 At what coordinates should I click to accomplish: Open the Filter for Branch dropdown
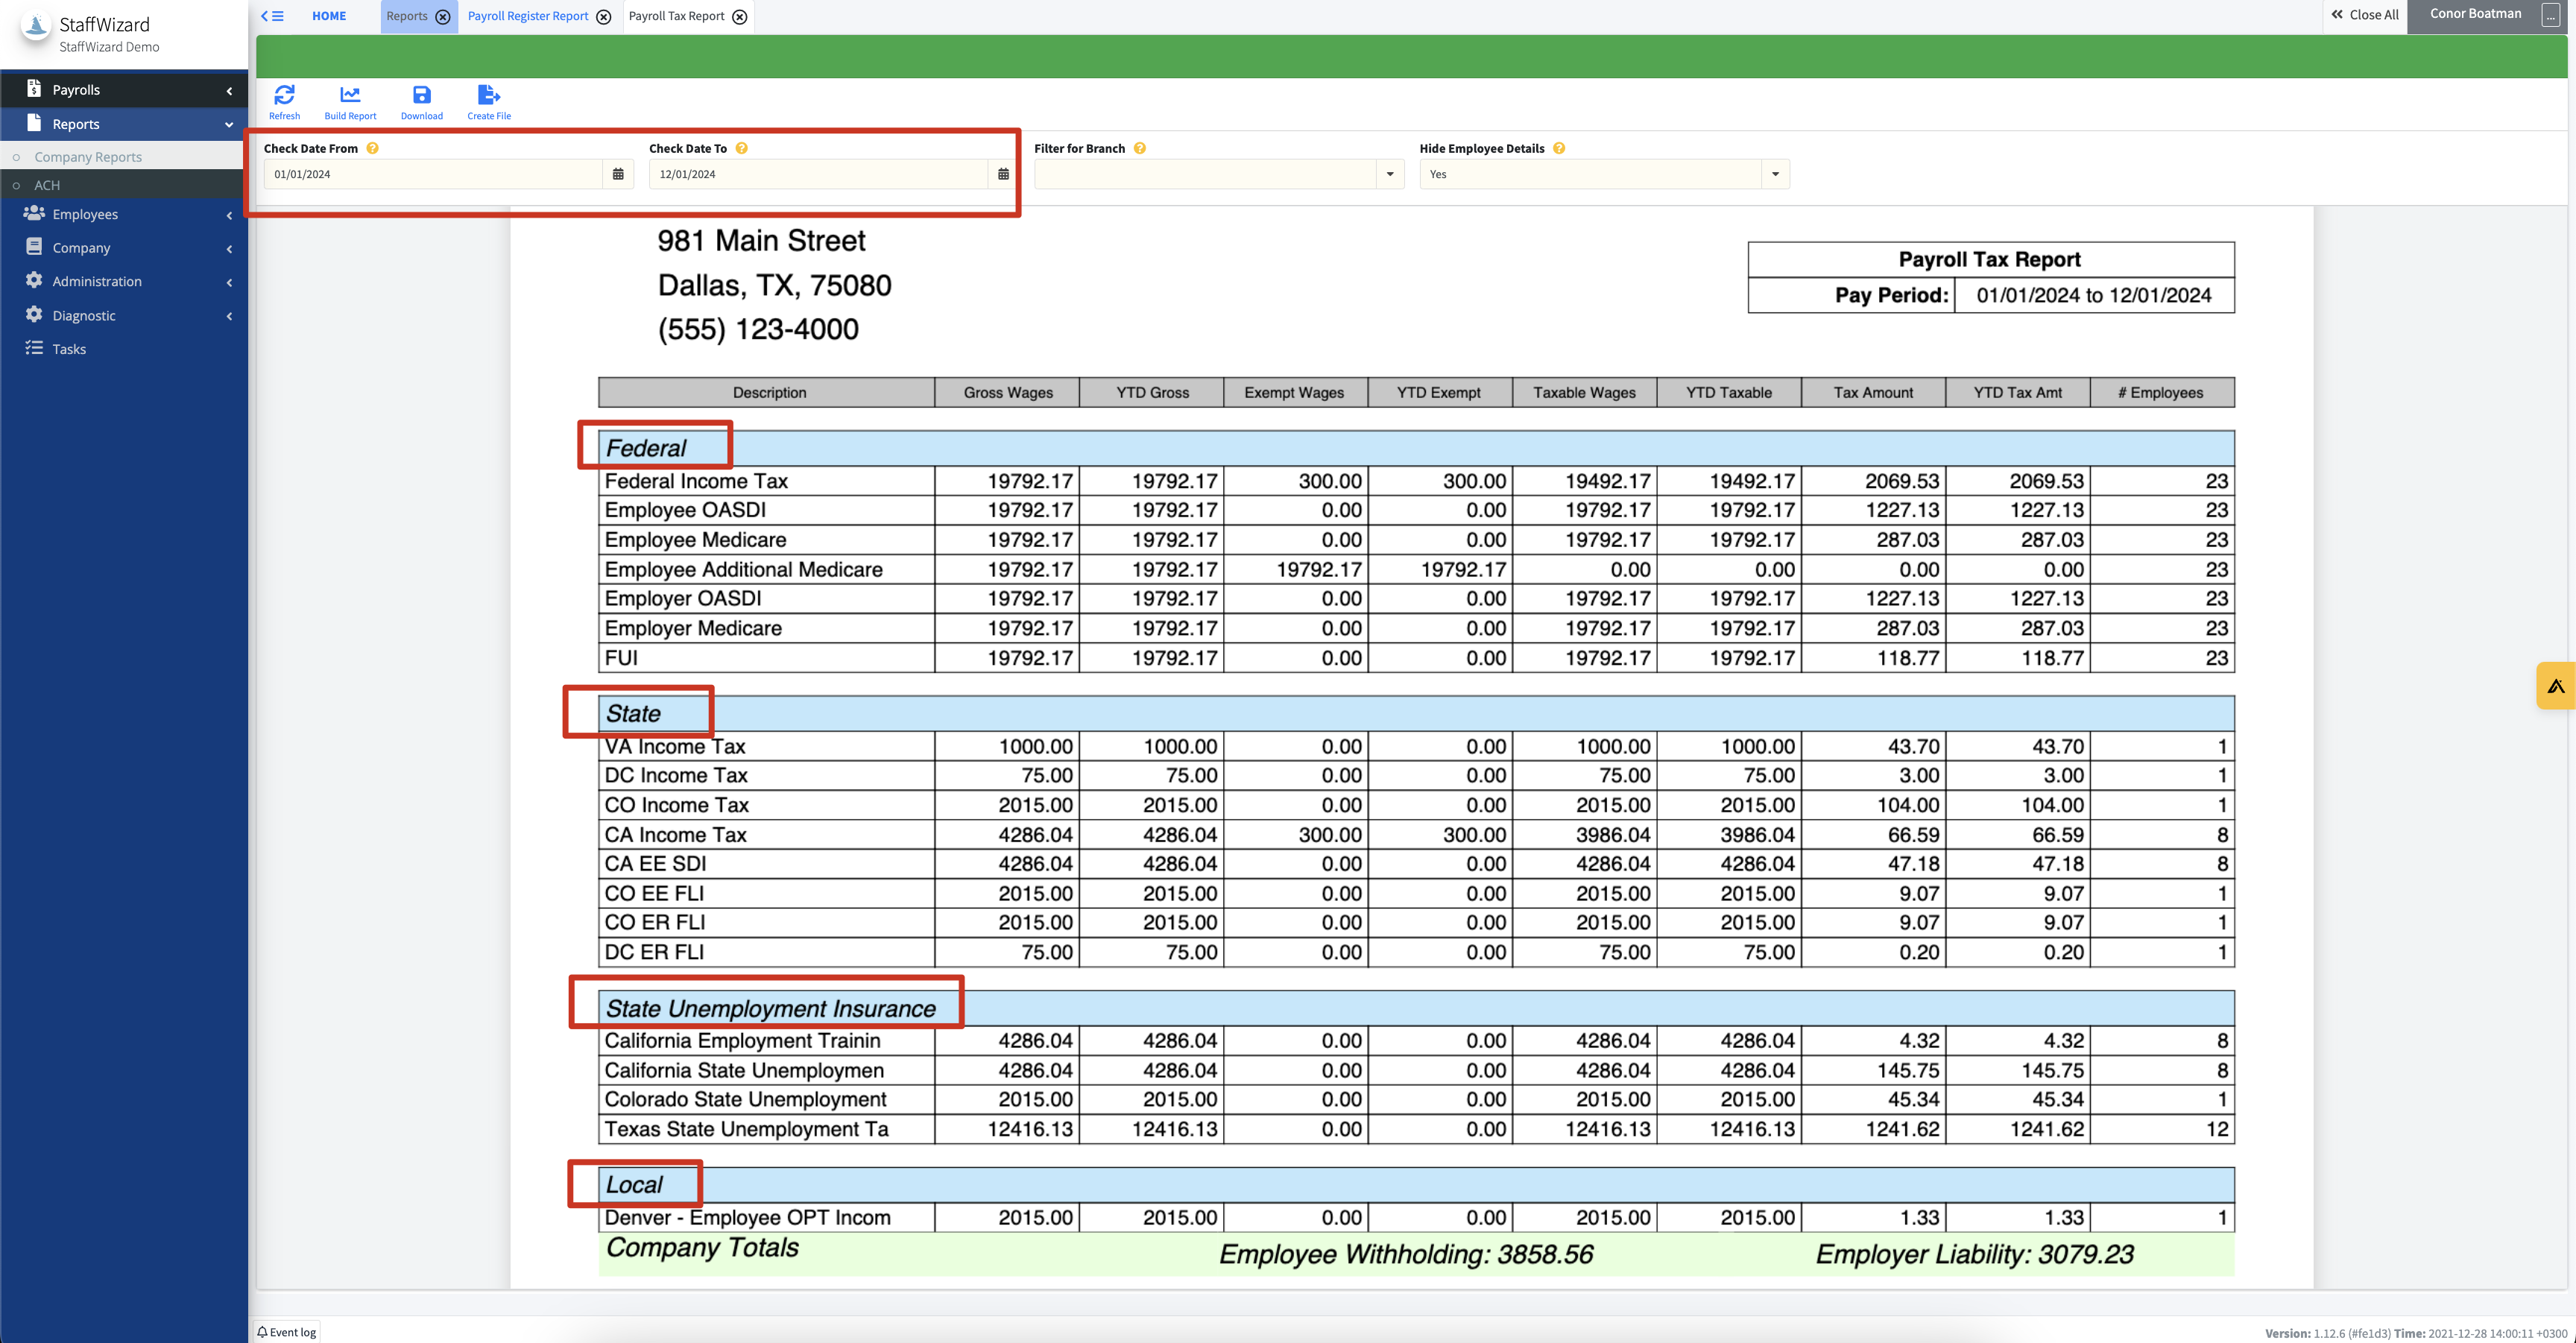tap(1389, 174)
